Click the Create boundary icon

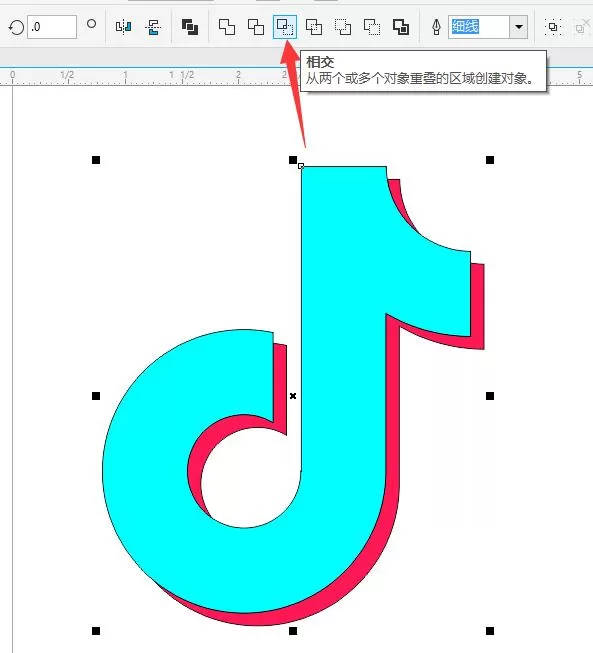pyautogui.click(x=401, y=27)
